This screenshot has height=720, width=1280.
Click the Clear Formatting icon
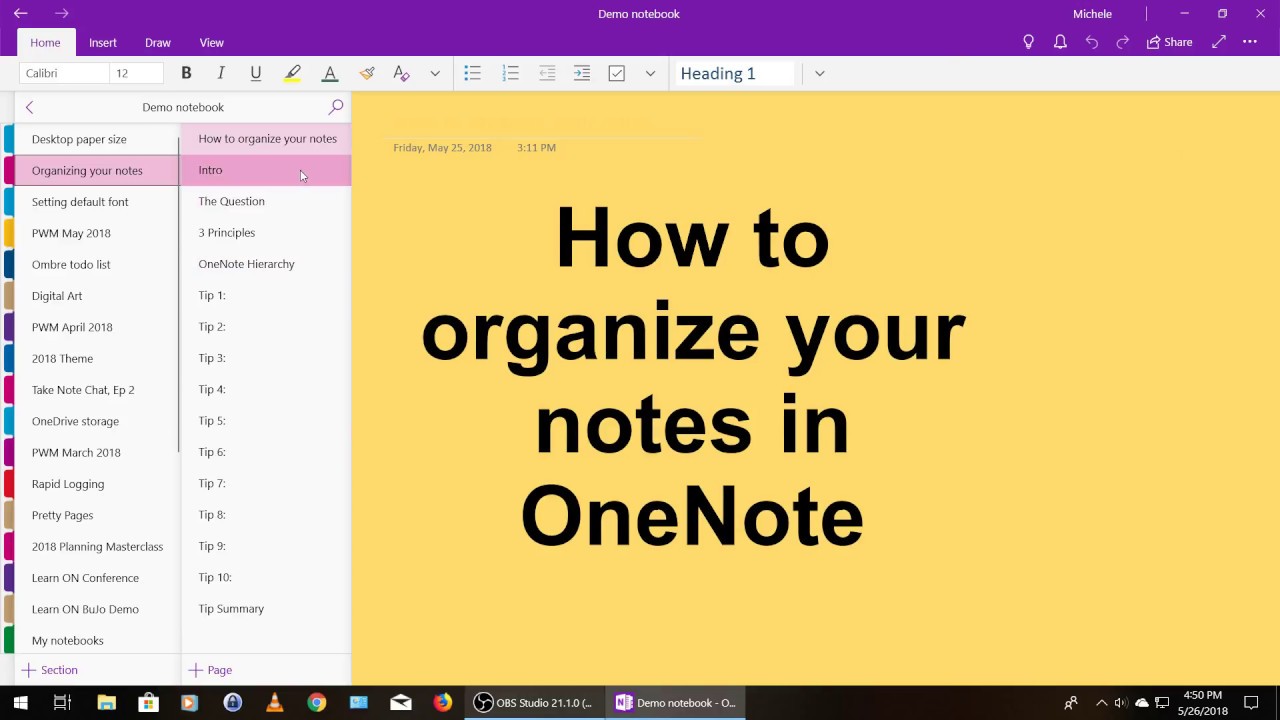pos(402,73)
